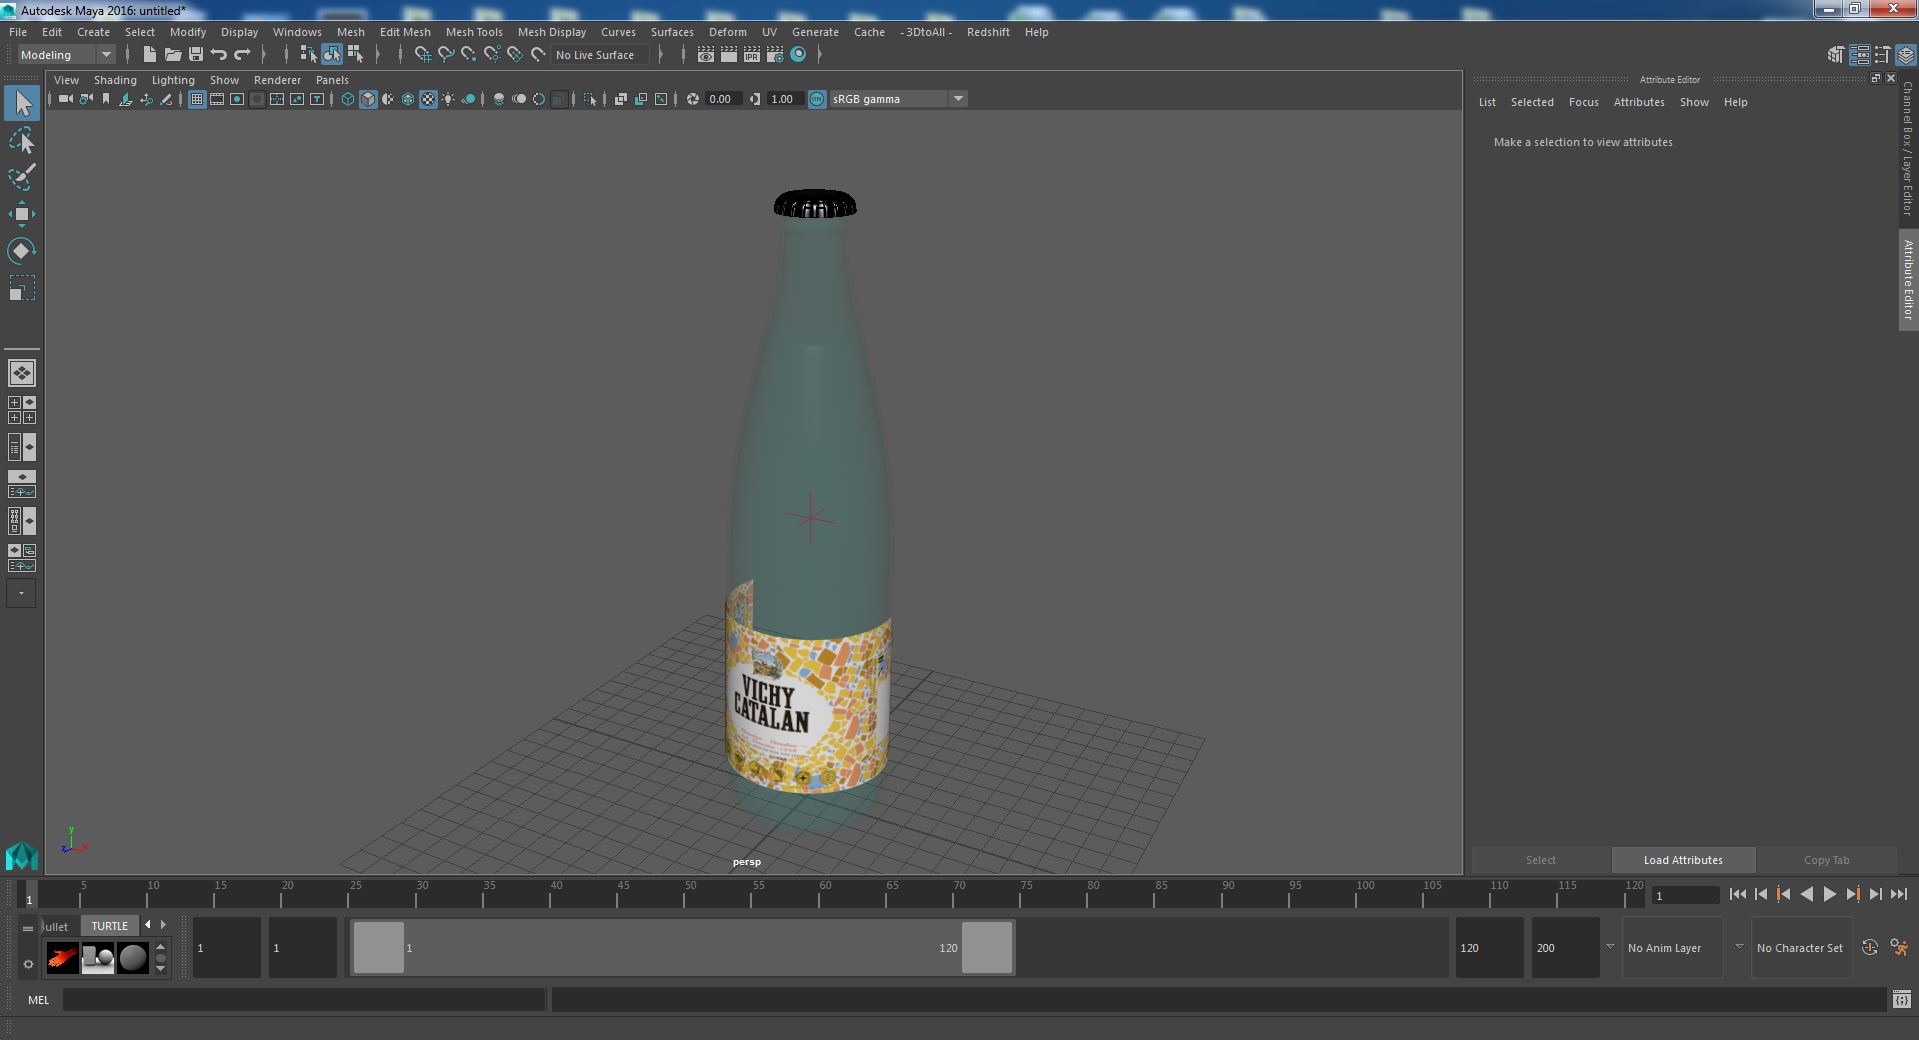Viewport: 1919px width, 1040px height.
Task: Save the scene with the disk icon
Action: (x=196, y=54)
